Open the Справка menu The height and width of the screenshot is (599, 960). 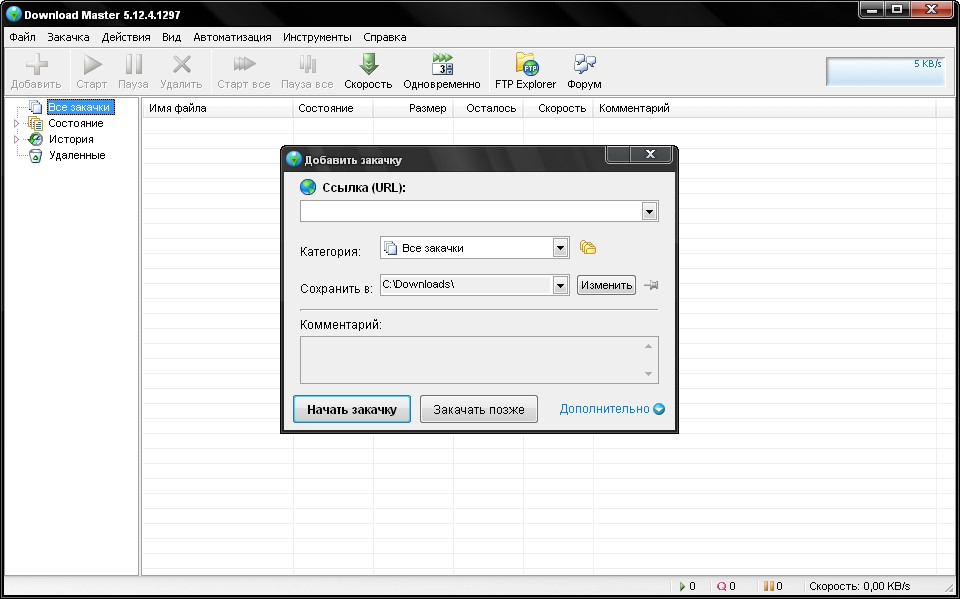tap(384, 37)
